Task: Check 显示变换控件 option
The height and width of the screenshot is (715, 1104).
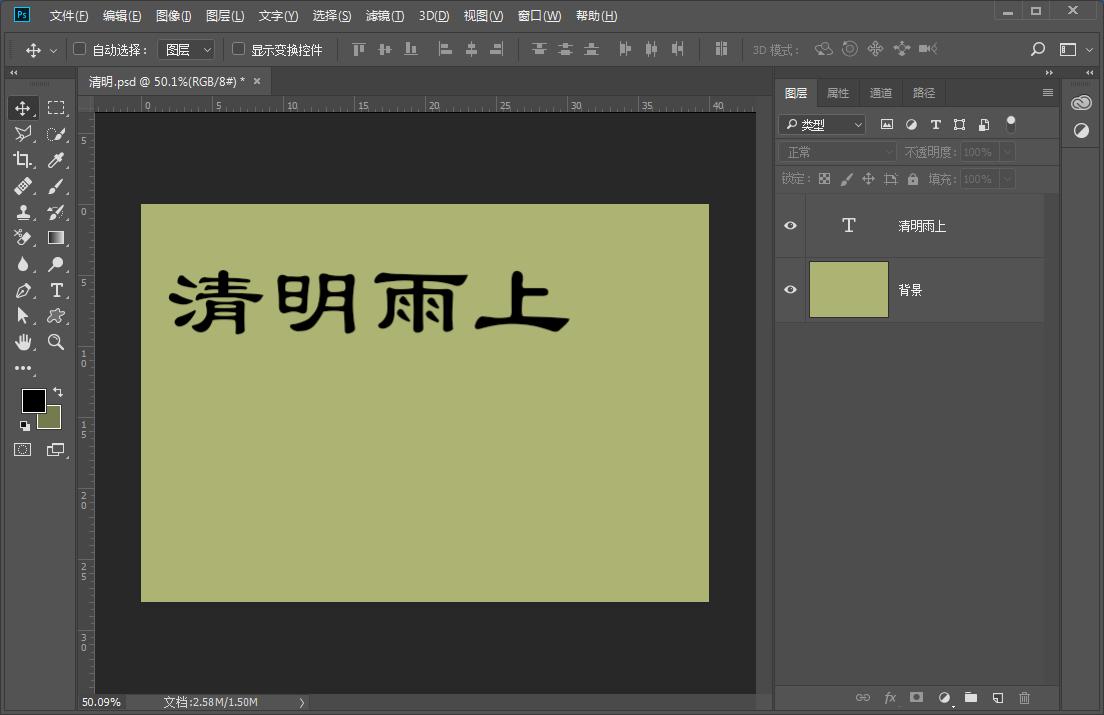Action: [x=238, y=48]
